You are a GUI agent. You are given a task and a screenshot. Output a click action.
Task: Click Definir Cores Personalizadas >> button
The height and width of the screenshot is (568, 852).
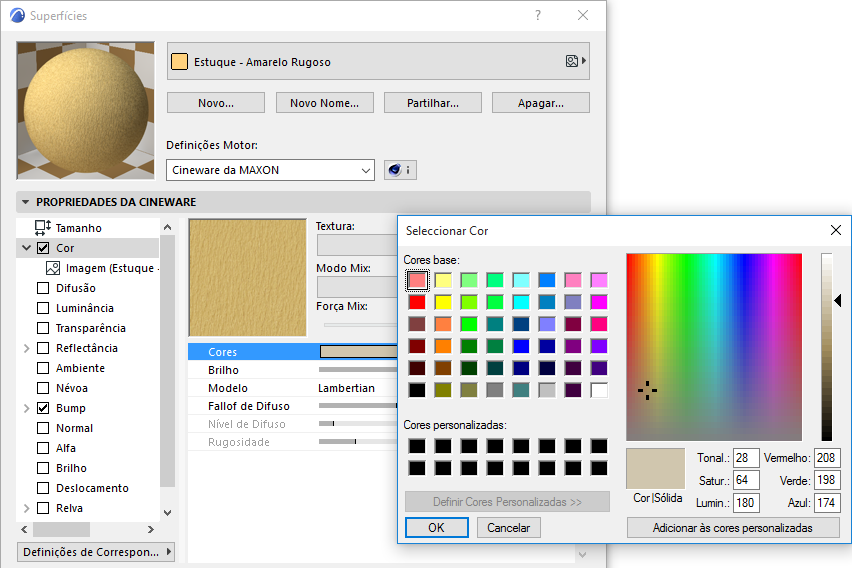507,502
